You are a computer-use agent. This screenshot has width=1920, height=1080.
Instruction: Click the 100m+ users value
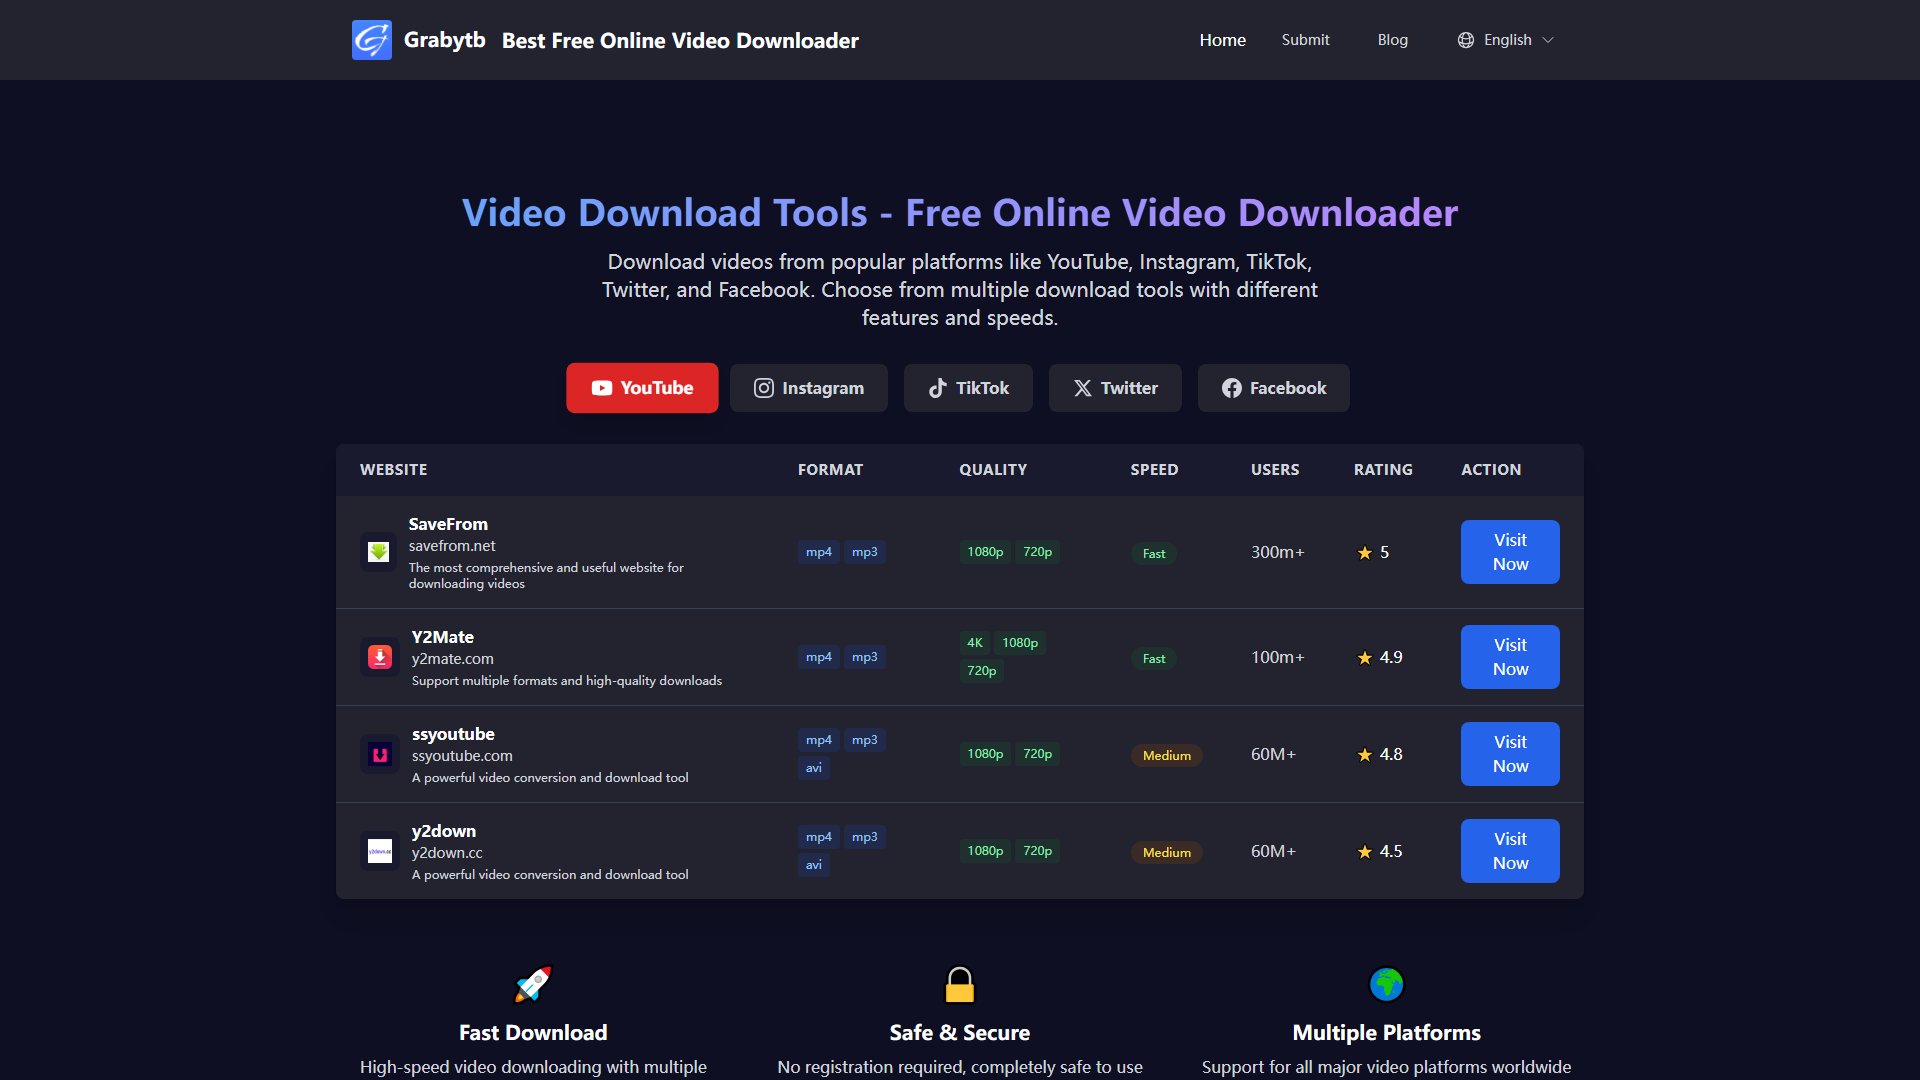(x=1277, y=657)
